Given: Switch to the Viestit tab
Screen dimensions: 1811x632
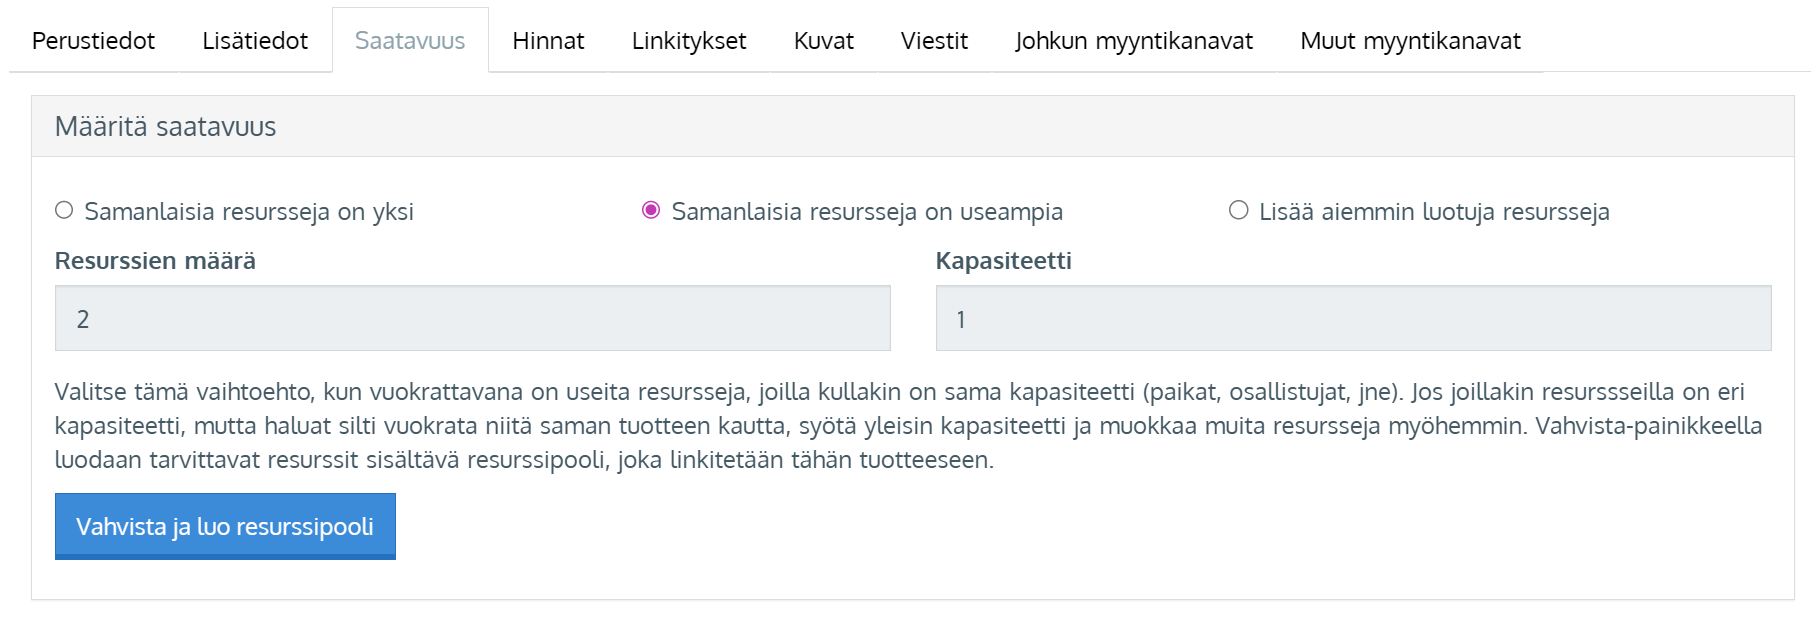Looking at the screenshot, I should tap(934, 41).
